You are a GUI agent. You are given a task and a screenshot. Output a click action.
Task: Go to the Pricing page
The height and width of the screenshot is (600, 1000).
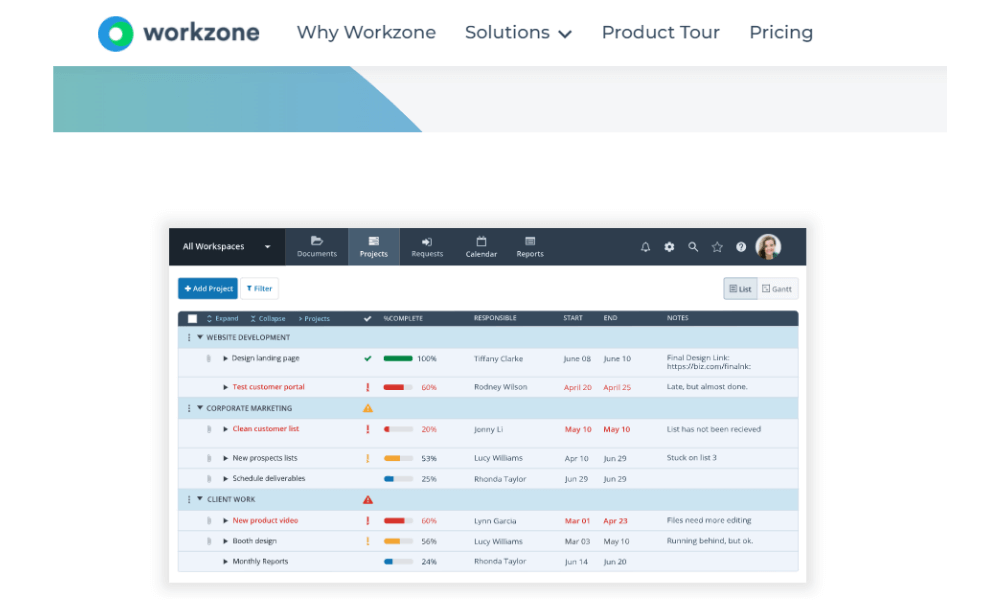pos(781,33)
